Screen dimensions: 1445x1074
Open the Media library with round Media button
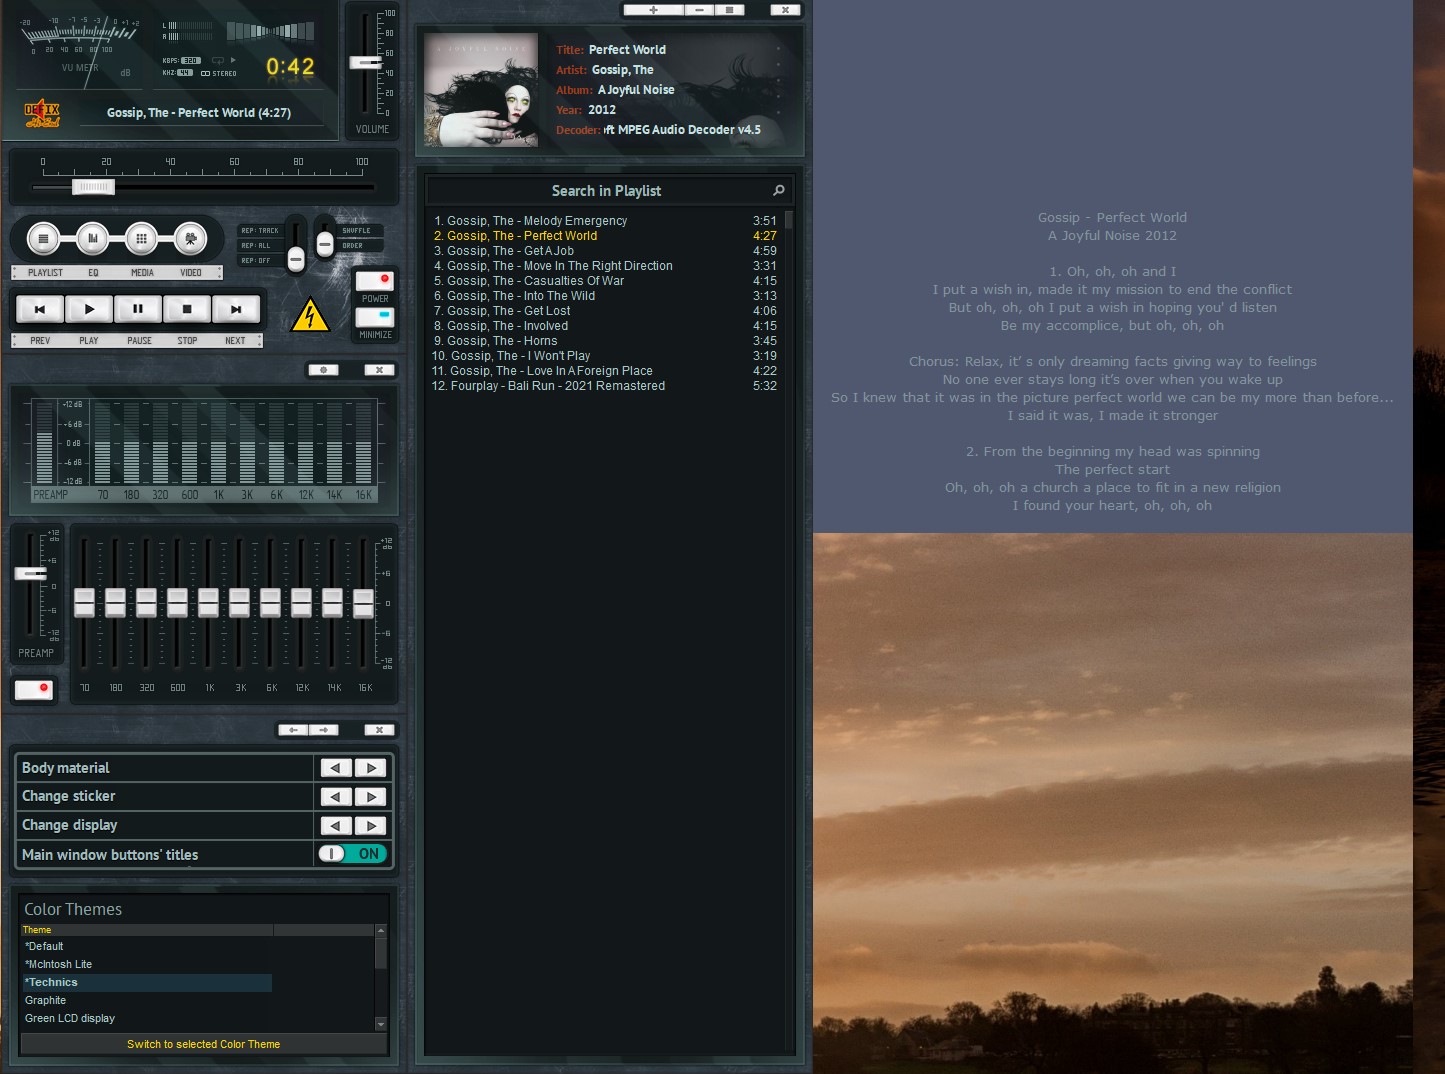(x=141, y=239)
